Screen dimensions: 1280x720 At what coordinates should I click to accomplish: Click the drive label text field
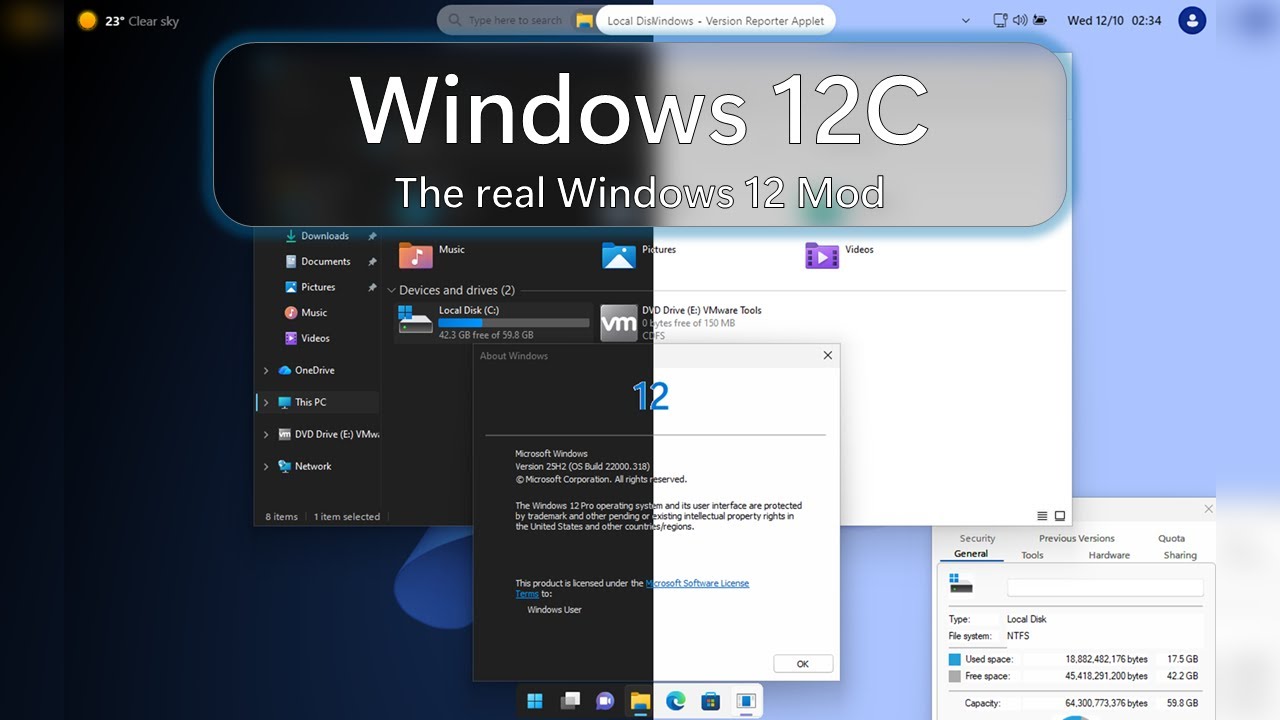(1105, 588)
